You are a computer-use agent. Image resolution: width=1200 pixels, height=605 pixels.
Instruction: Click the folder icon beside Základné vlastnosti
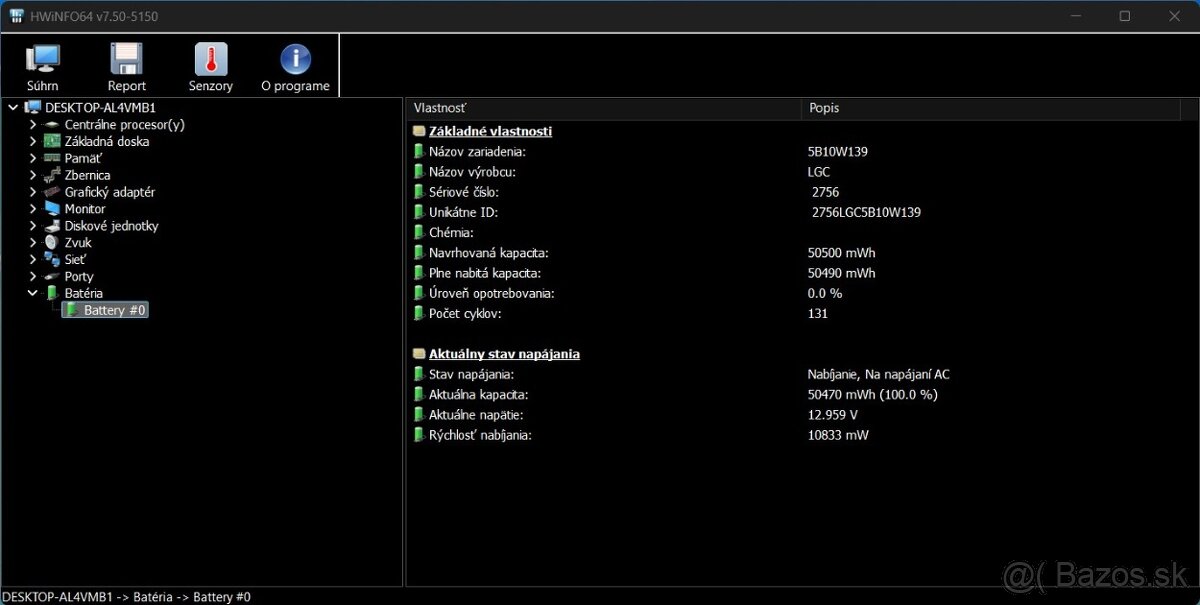click(x=418, y=130)
